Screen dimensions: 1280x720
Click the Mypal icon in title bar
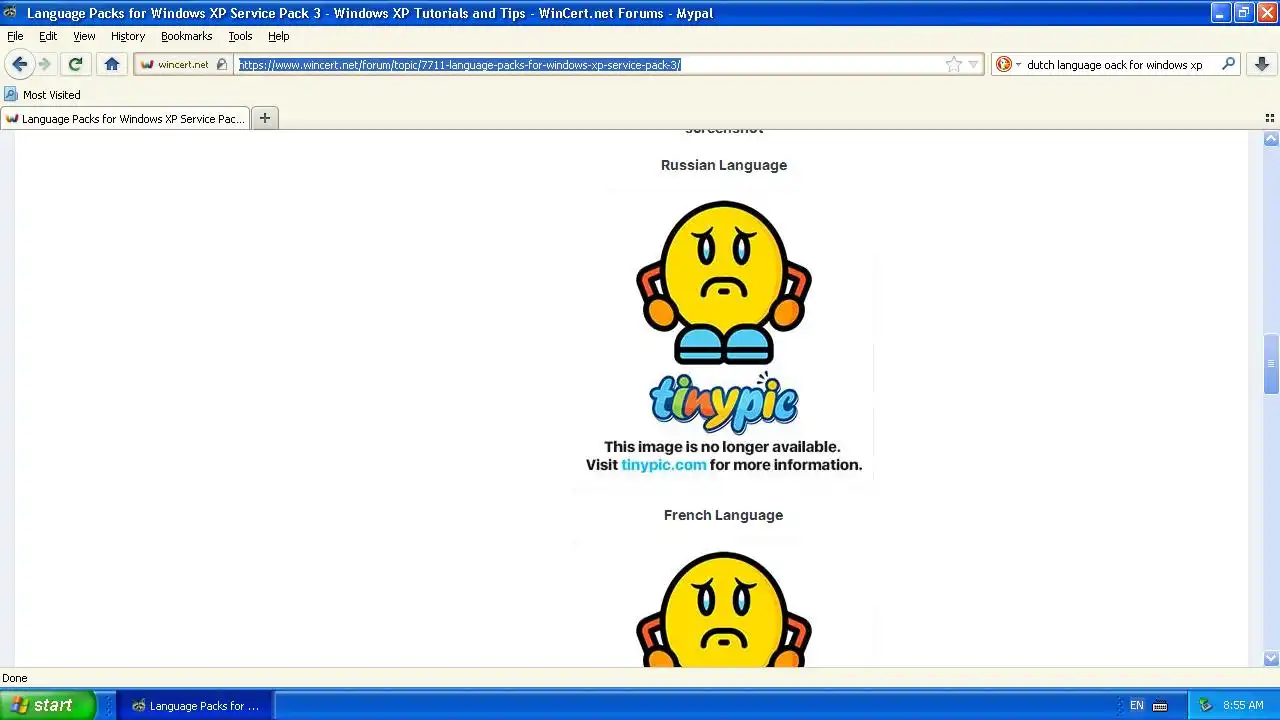click(10, 13)
